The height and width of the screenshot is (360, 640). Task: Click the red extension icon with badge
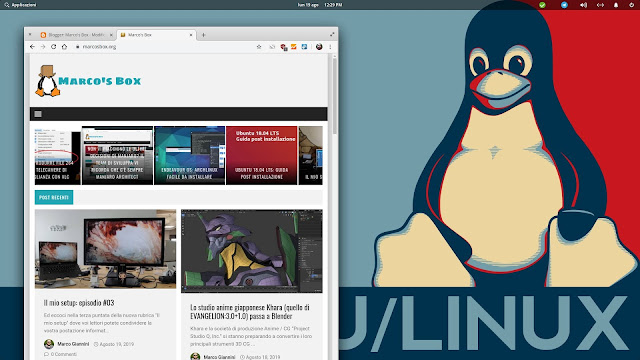point(283,47)
